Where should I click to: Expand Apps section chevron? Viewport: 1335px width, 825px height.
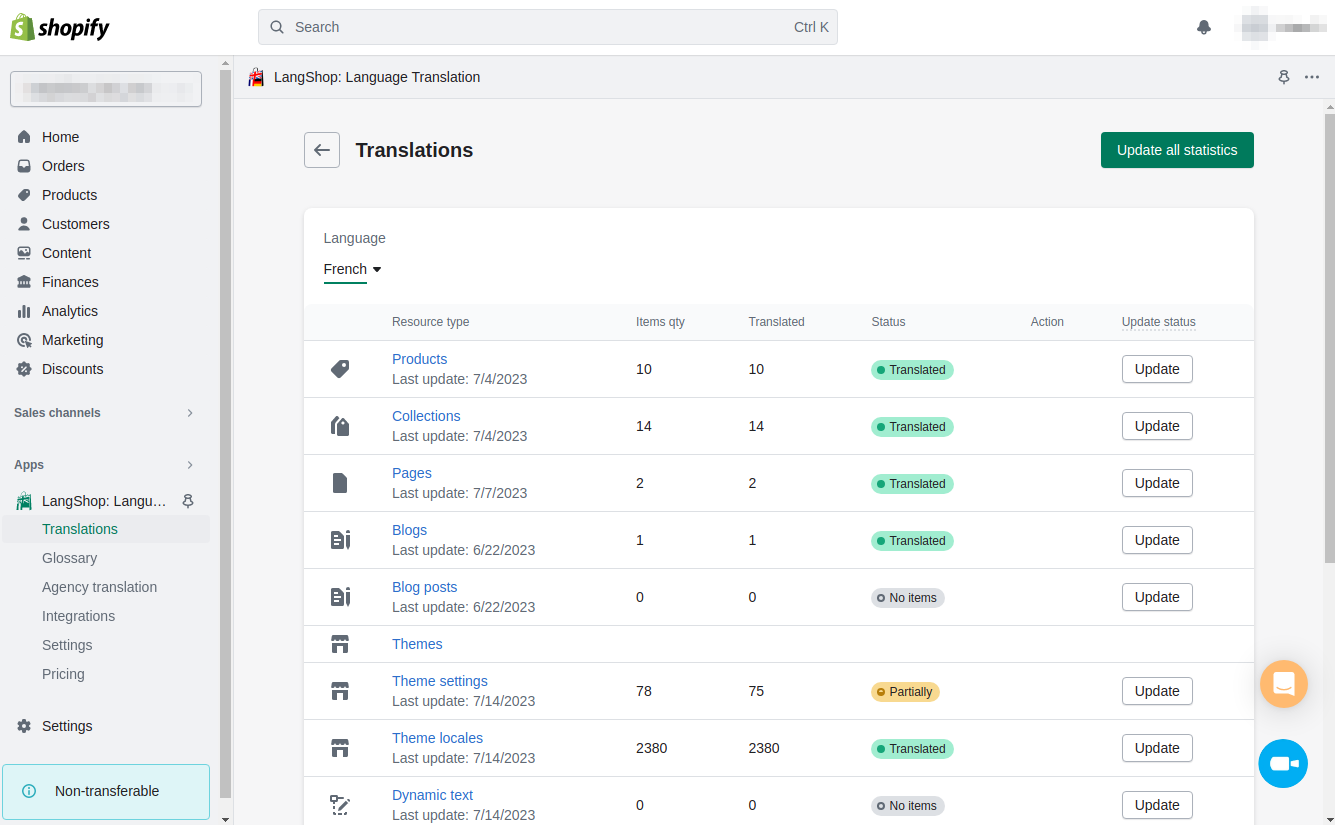tap(190, 465)
